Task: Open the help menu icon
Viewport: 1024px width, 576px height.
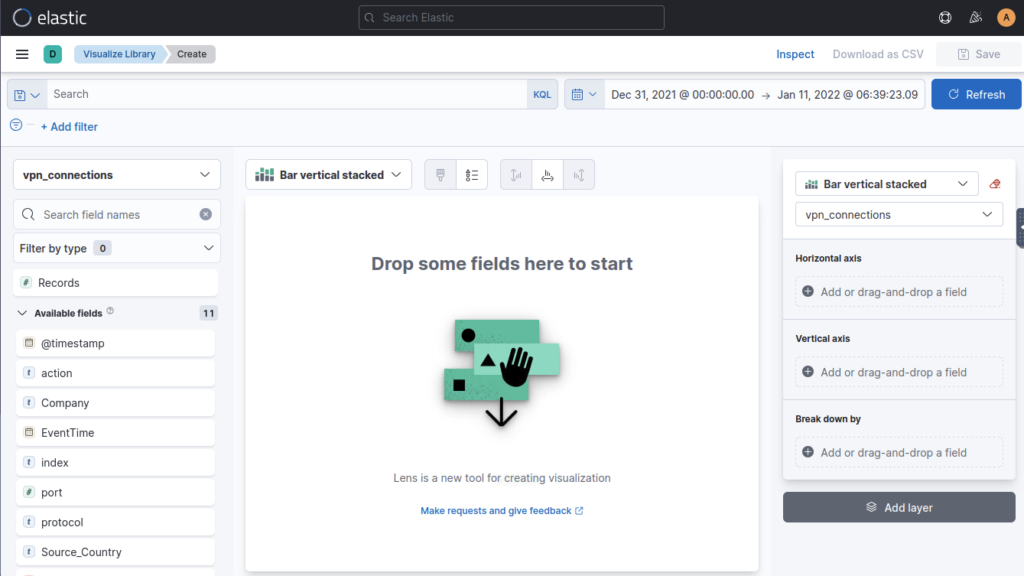Action: pyautogui.click(x=945, y=18)
